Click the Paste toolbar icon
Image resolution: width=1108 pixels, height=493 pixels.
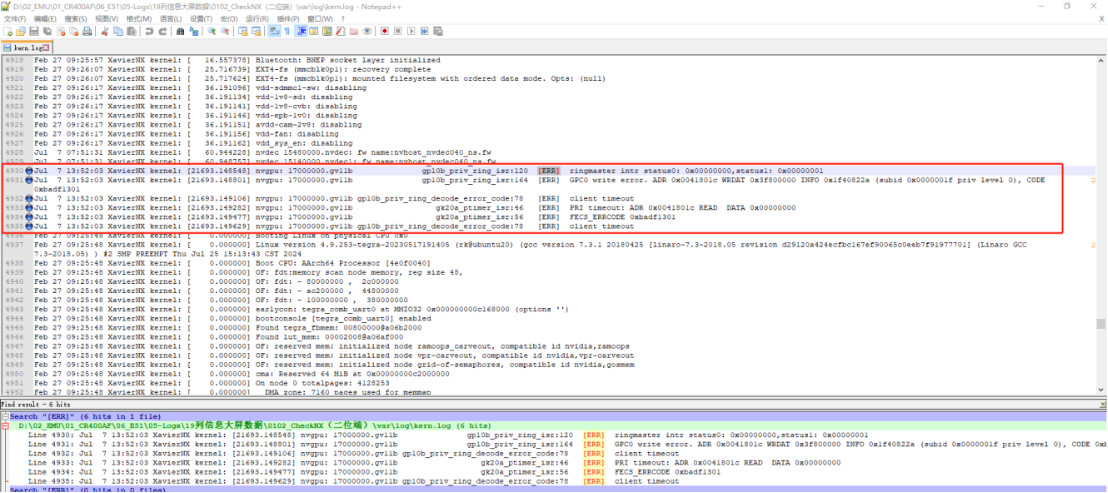pyautogui.click(x=131, y=31)
